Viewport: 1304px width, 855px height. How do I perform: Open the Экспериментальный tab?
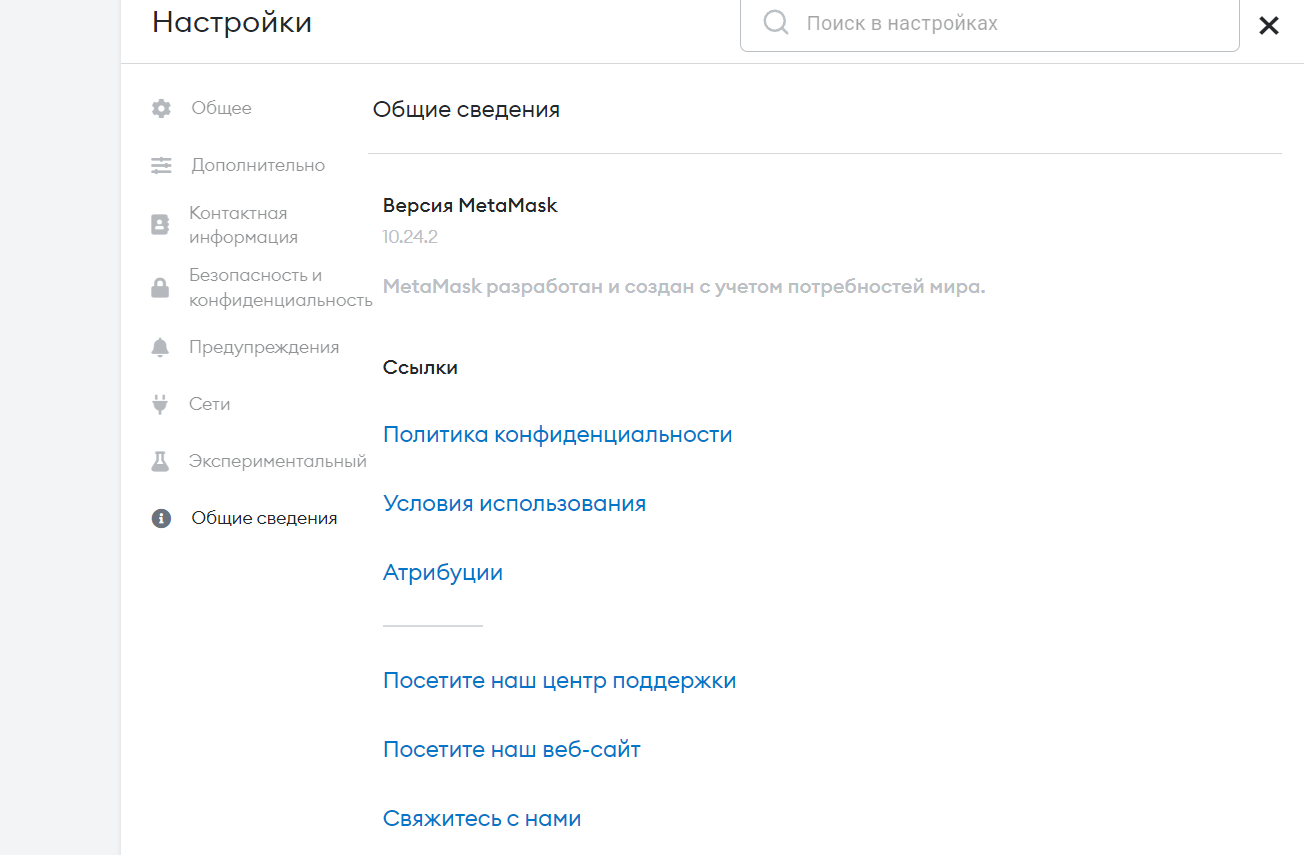(x=278, y=461)
